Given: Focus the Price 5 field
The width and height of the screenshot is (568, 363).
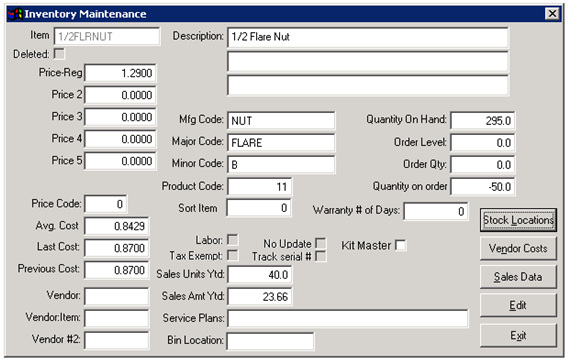Looking at the screenshot, I should pos(120,161).
